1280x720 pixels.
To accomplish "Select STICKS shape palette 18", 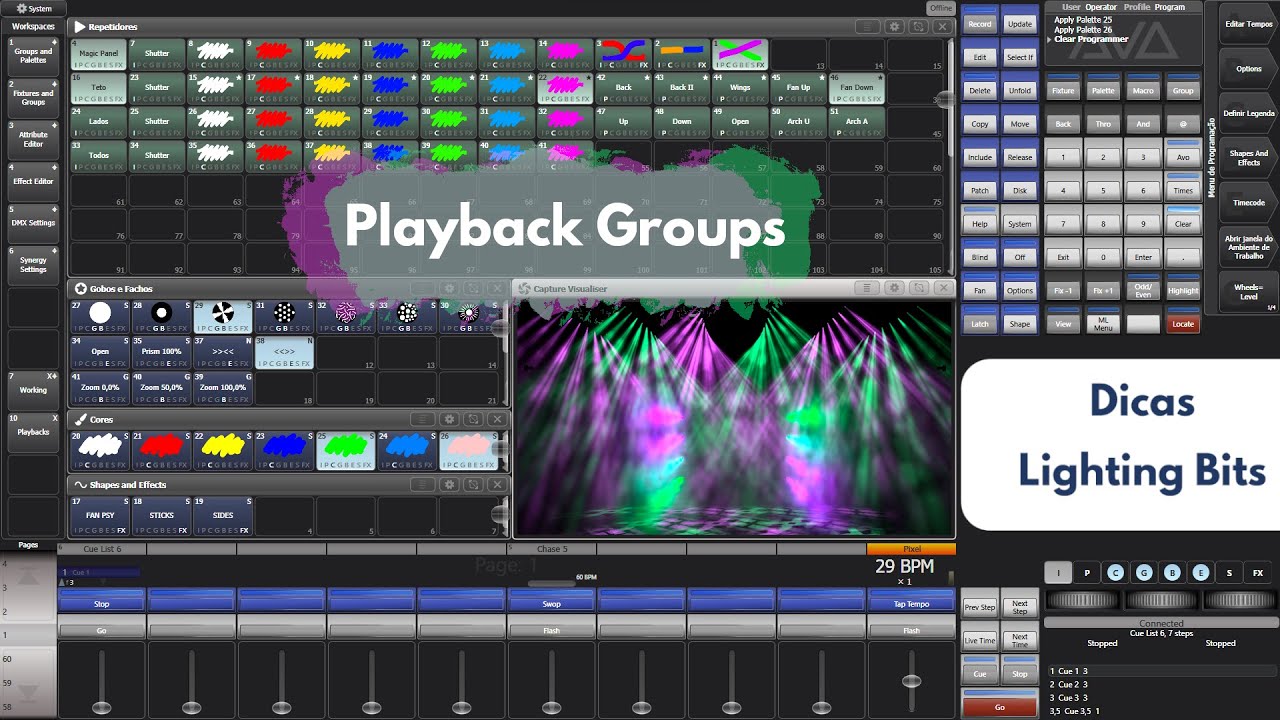I will tap(160, 516).
